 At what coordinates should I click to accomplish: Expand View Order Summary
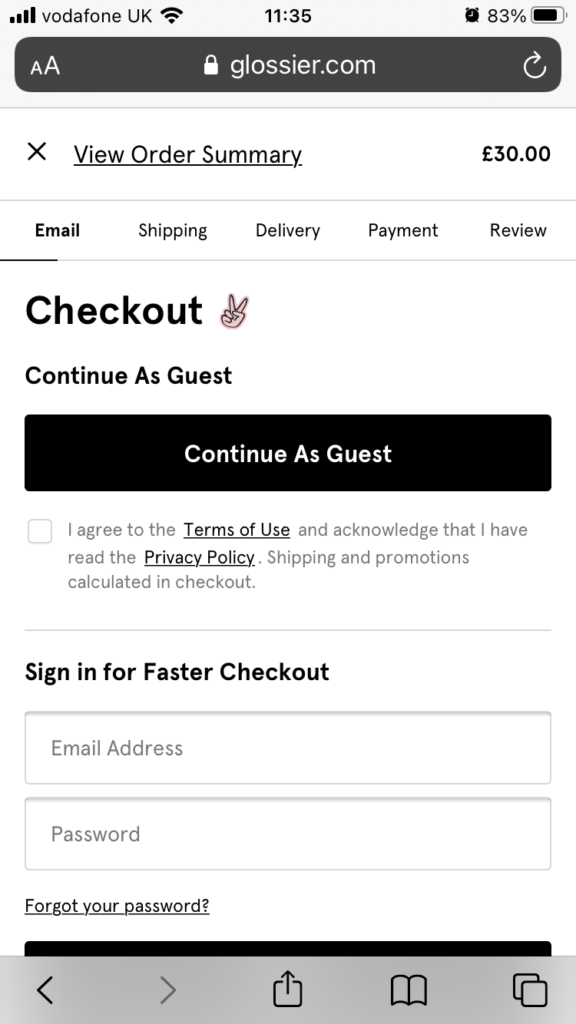(x=187, y=155)
